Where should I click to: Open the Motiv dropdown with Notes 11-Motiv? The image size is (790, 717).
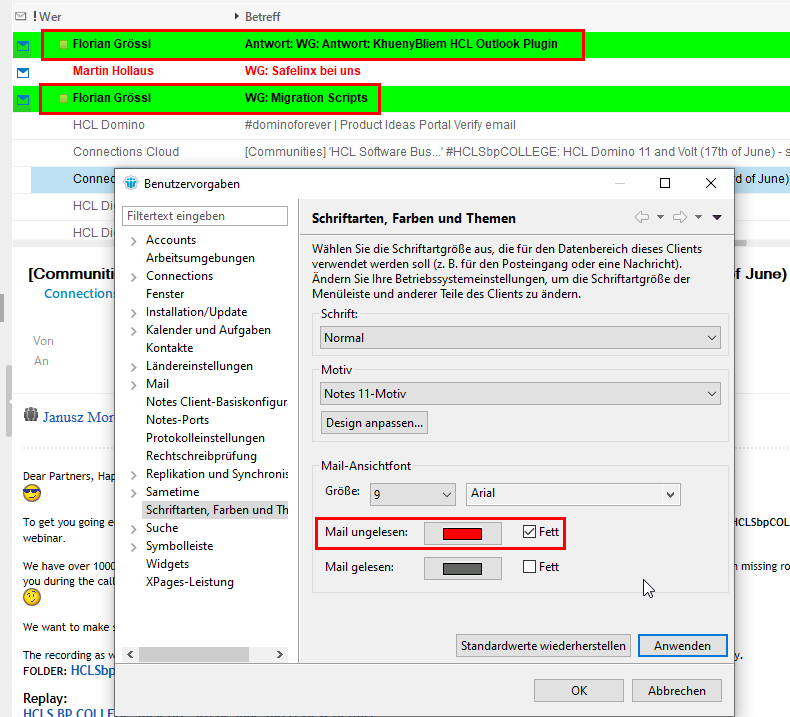pos(520,394)
